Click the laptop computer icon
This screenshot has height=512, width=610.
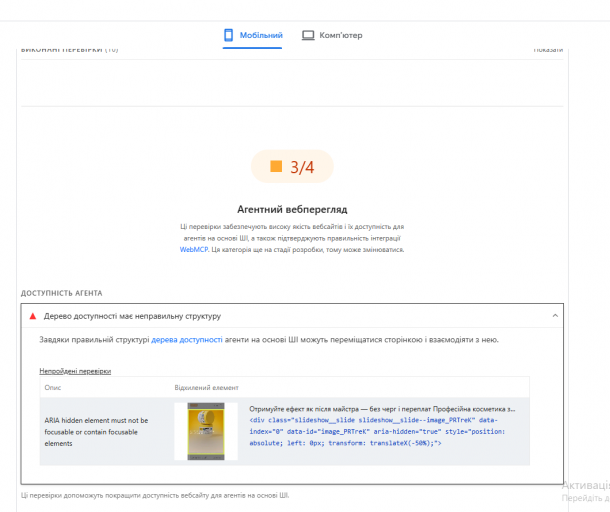pyautogui.click(x=308, y=35)
